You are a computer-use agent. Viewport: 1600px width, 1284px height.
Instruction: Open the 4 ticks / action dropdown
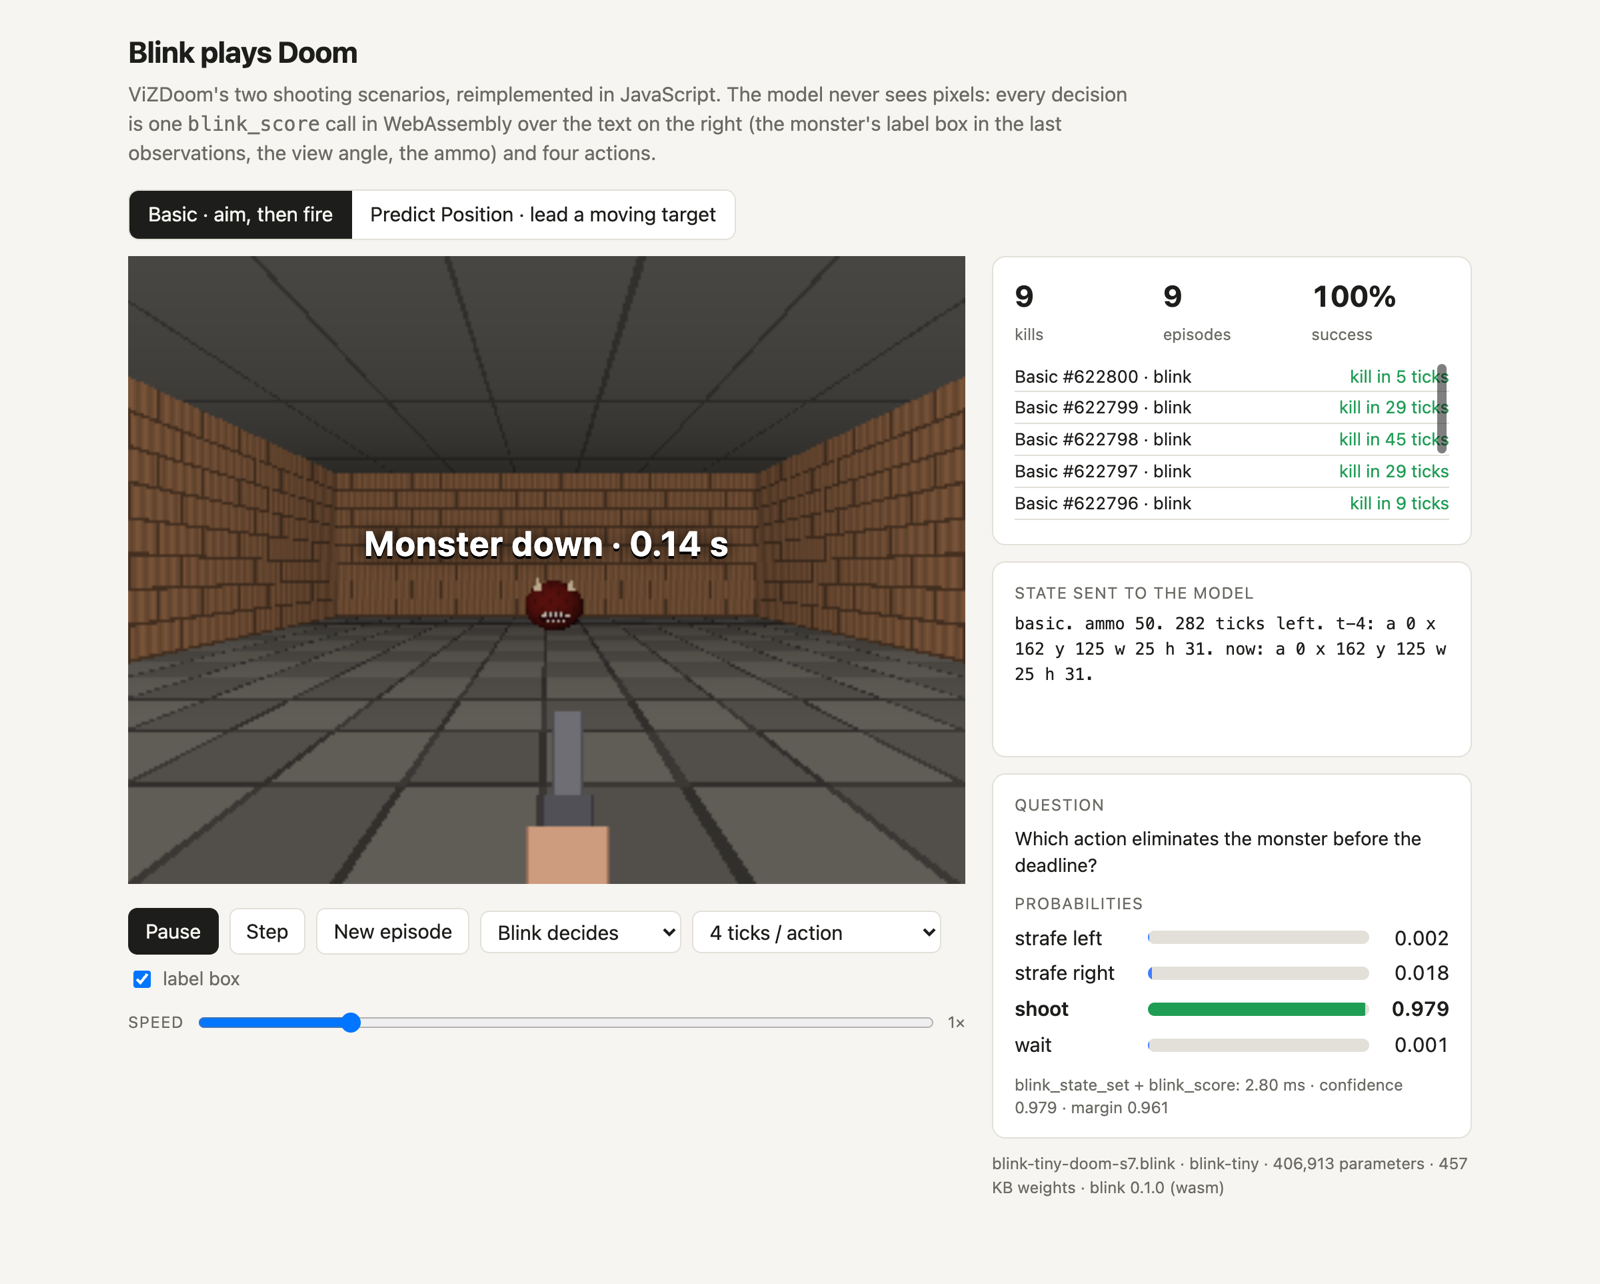[816, 932]
